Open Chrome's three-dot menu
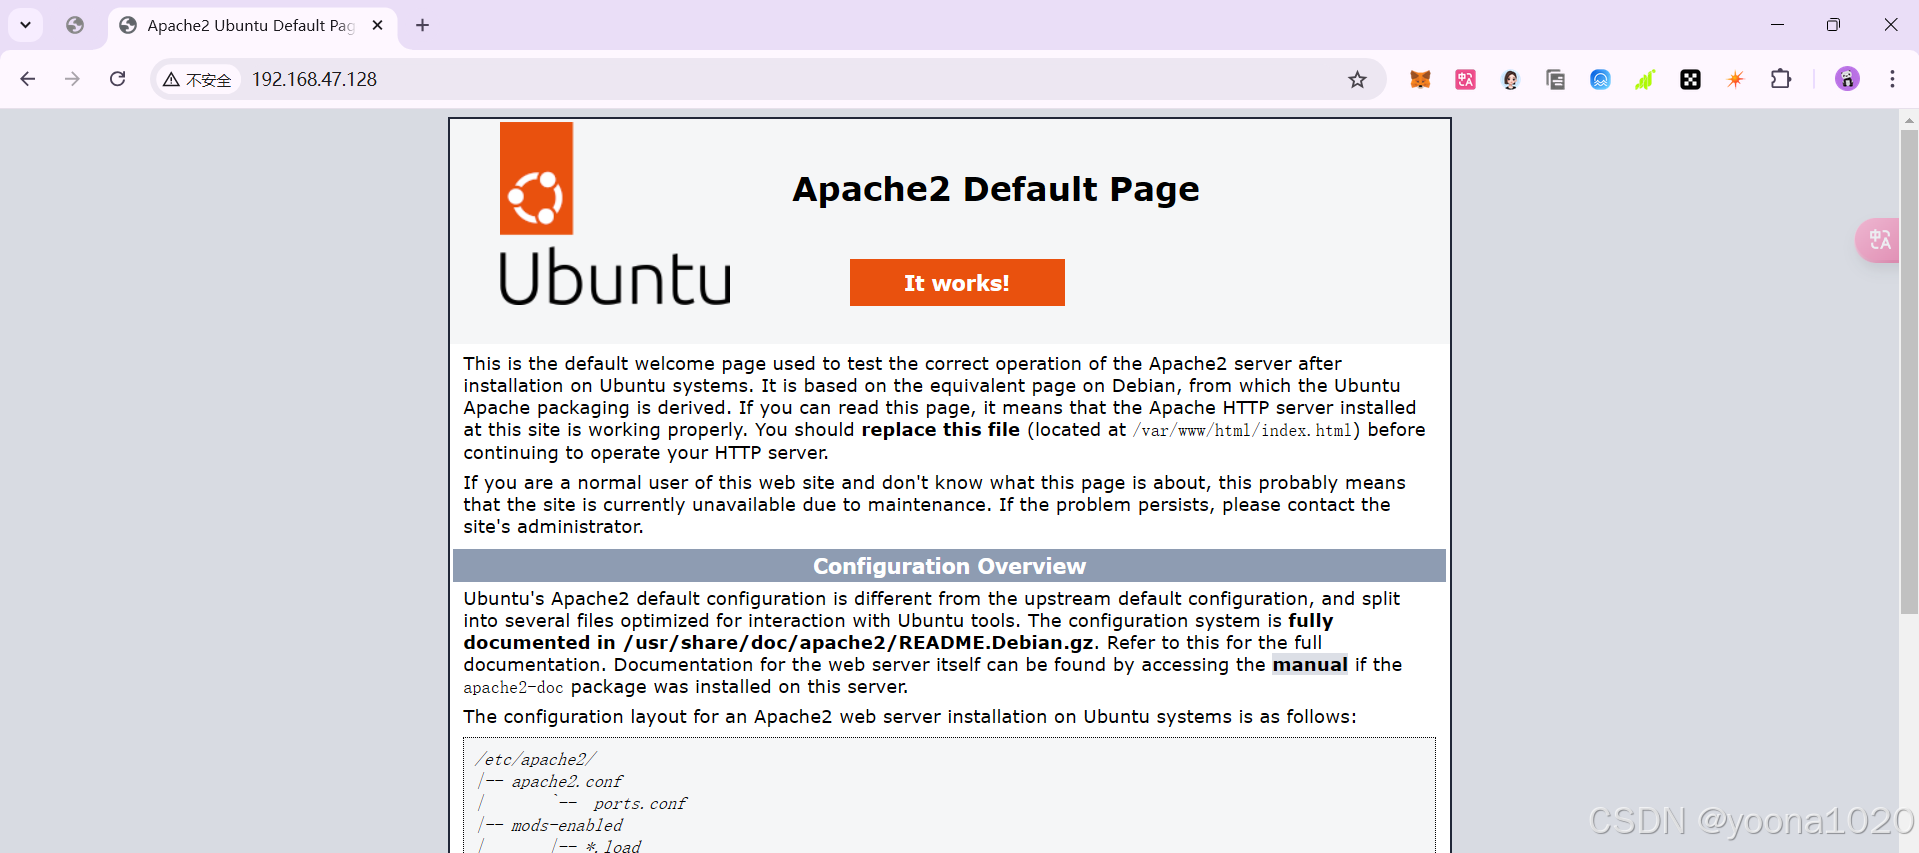Image resolution: width=1919 pixels, height=853 pixels. 1892,79
